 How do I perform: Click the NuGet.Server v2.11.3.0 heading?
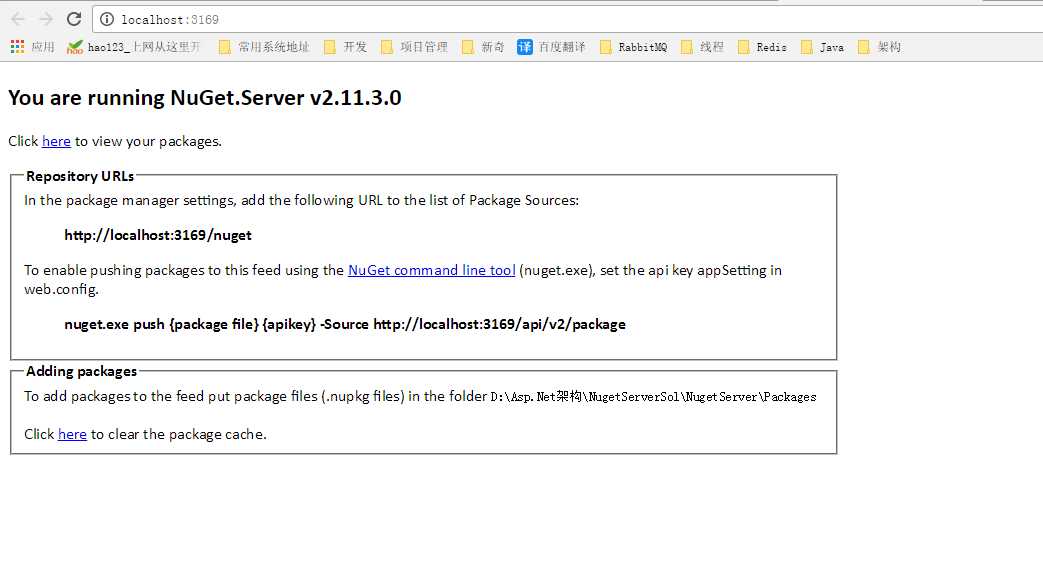pos(205,98)
